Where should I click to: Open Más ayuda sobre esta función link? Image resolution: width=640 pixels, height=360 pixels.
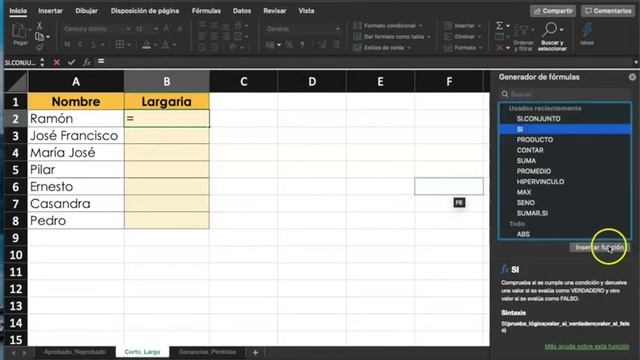587,347
